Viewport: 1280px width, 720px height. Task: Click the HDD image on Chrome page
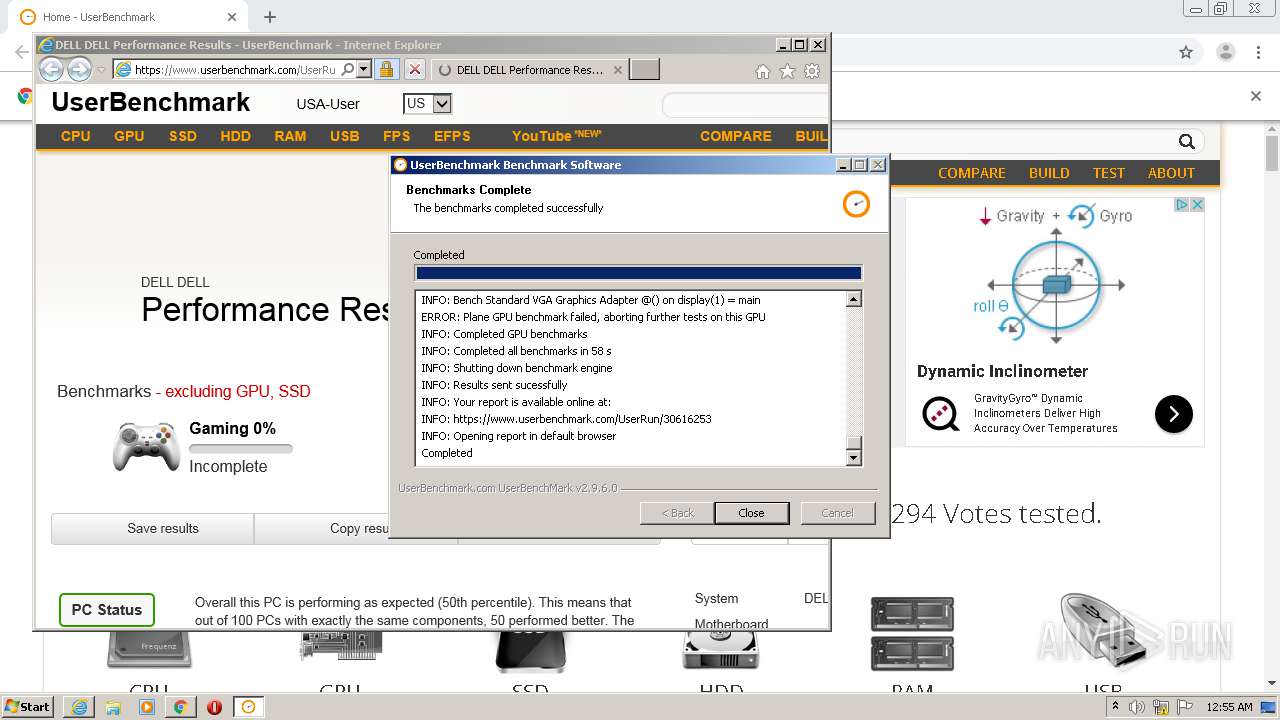(721, 650)
